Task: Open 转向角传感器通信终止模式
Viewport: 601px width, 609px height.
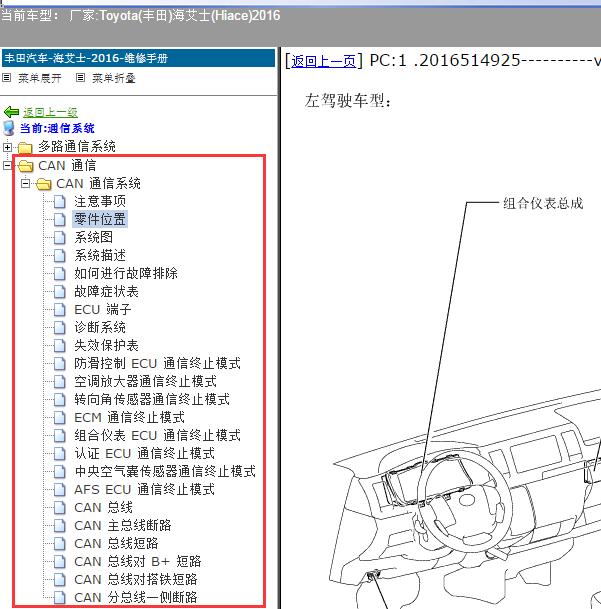Action: (x=152, y=399)
